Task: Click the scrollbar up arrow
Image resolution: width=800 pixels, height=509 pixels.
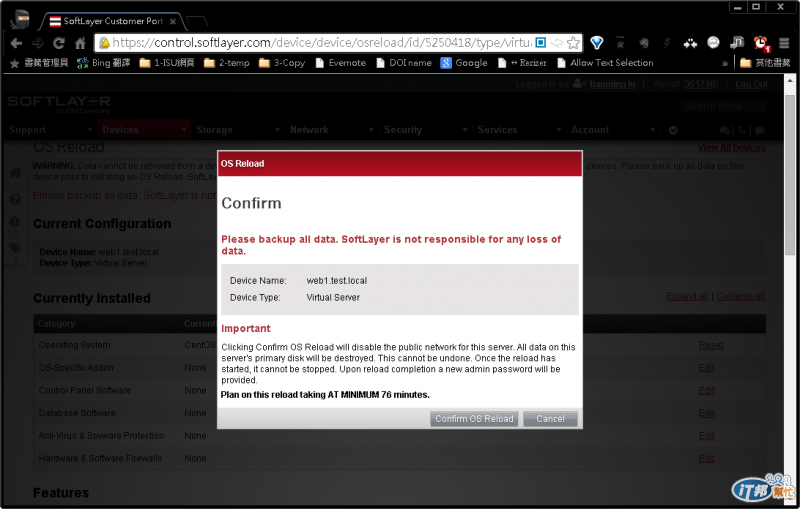Action: point(790,81)
